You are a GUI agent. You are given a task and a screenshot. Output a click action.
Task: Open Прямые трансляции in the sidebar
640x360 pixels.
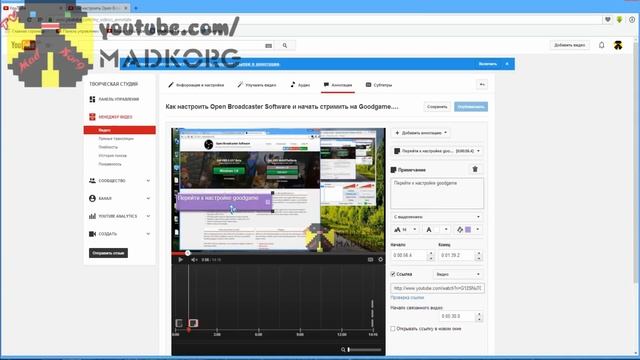(116, 139)
